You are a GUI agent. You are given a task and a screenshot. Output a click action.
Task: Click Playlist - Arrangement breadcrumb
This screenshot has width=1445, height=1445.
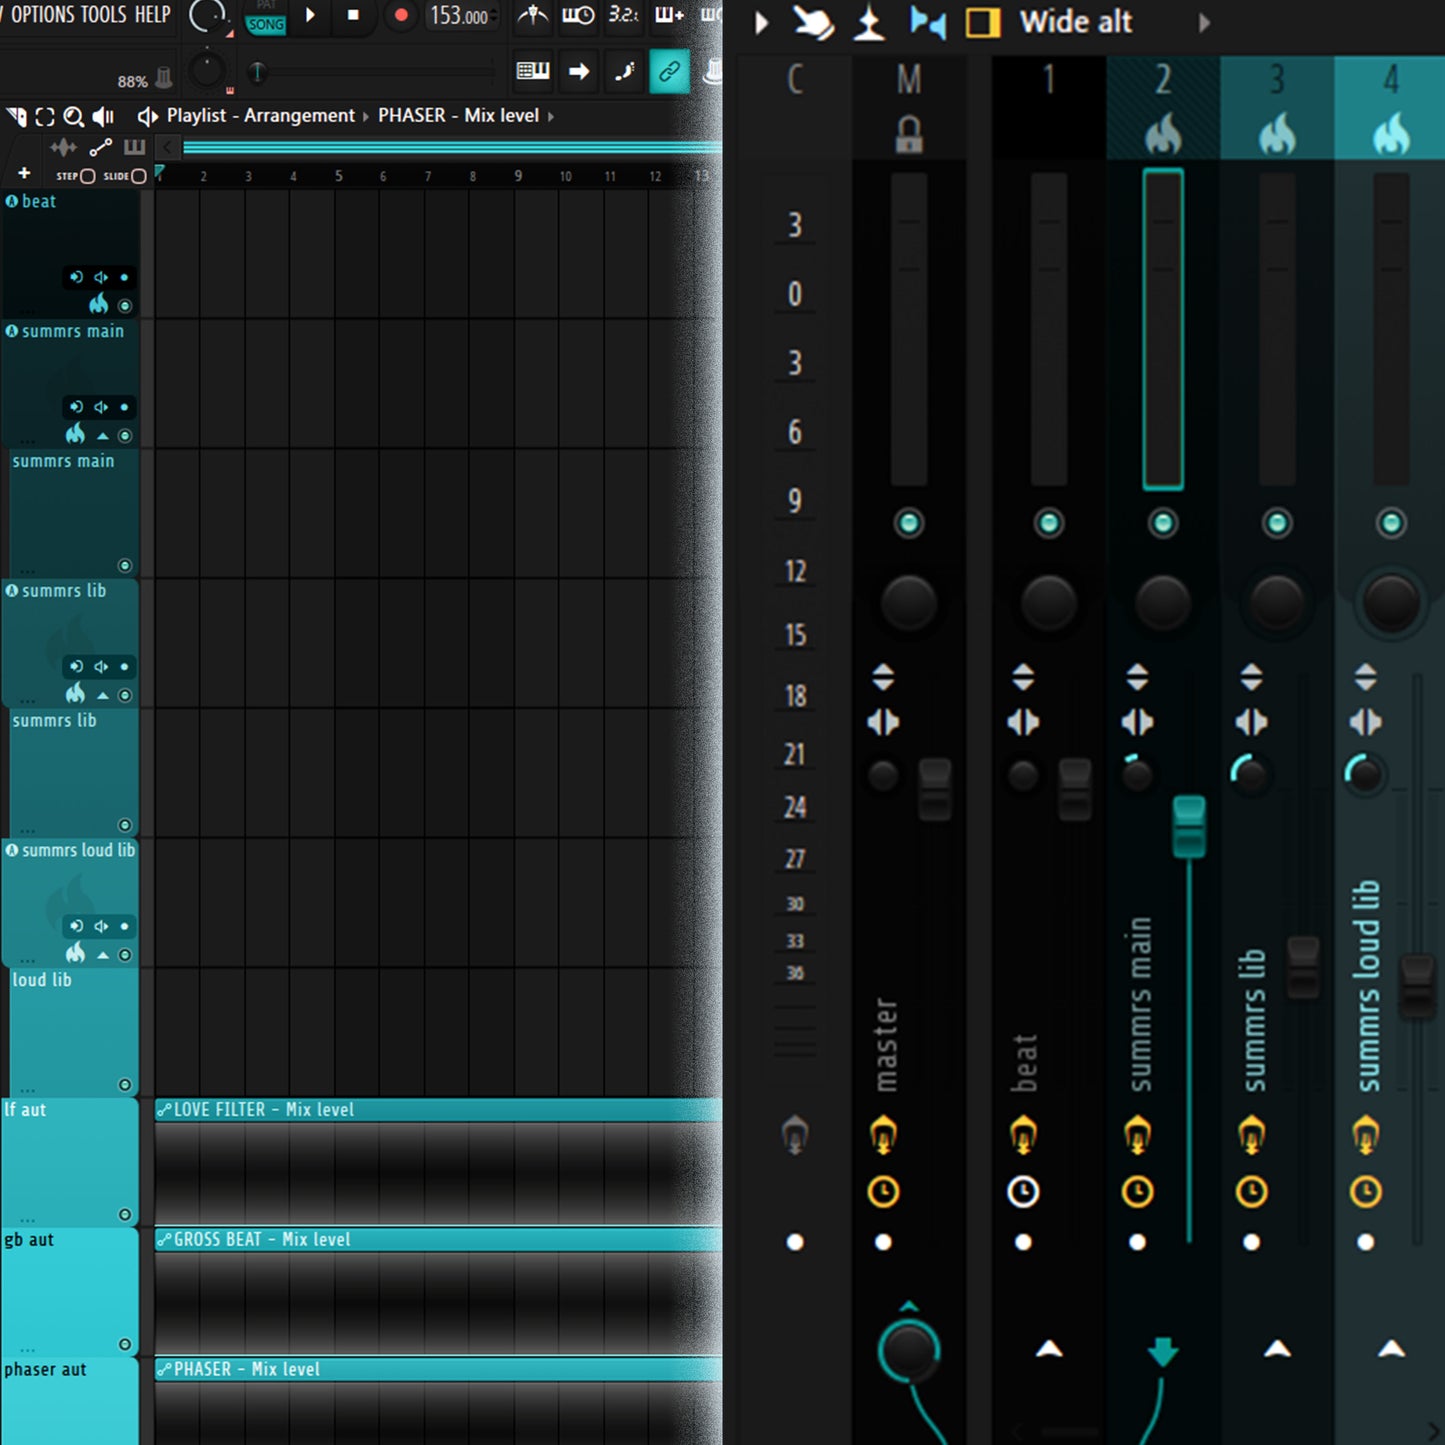click(260, 115)
